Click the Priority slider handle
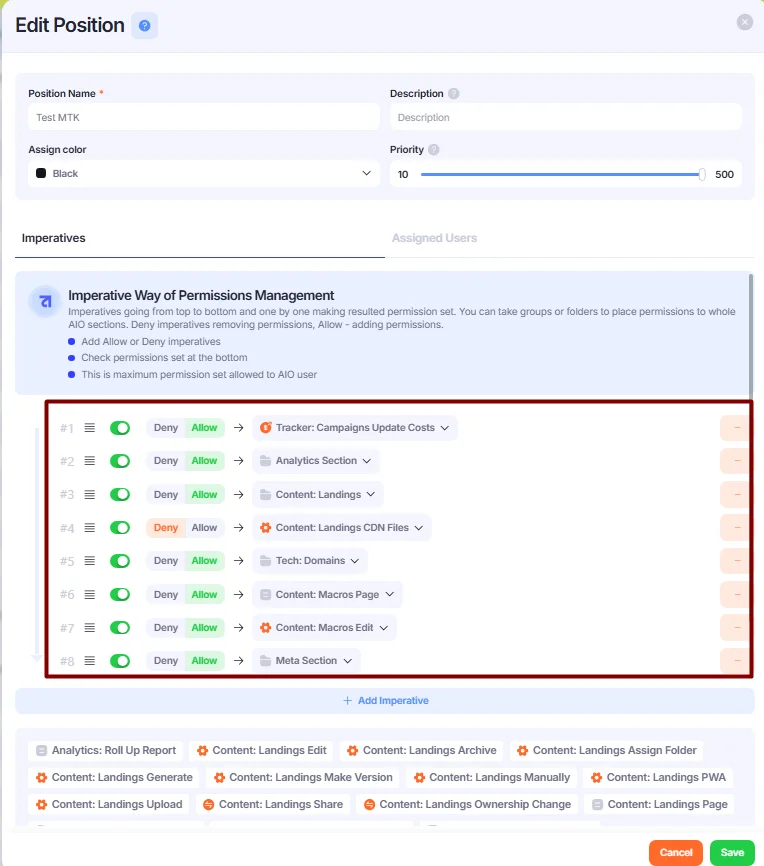Image resolution: width=764 pixels, height=866 pixels. tap(702, 175)
